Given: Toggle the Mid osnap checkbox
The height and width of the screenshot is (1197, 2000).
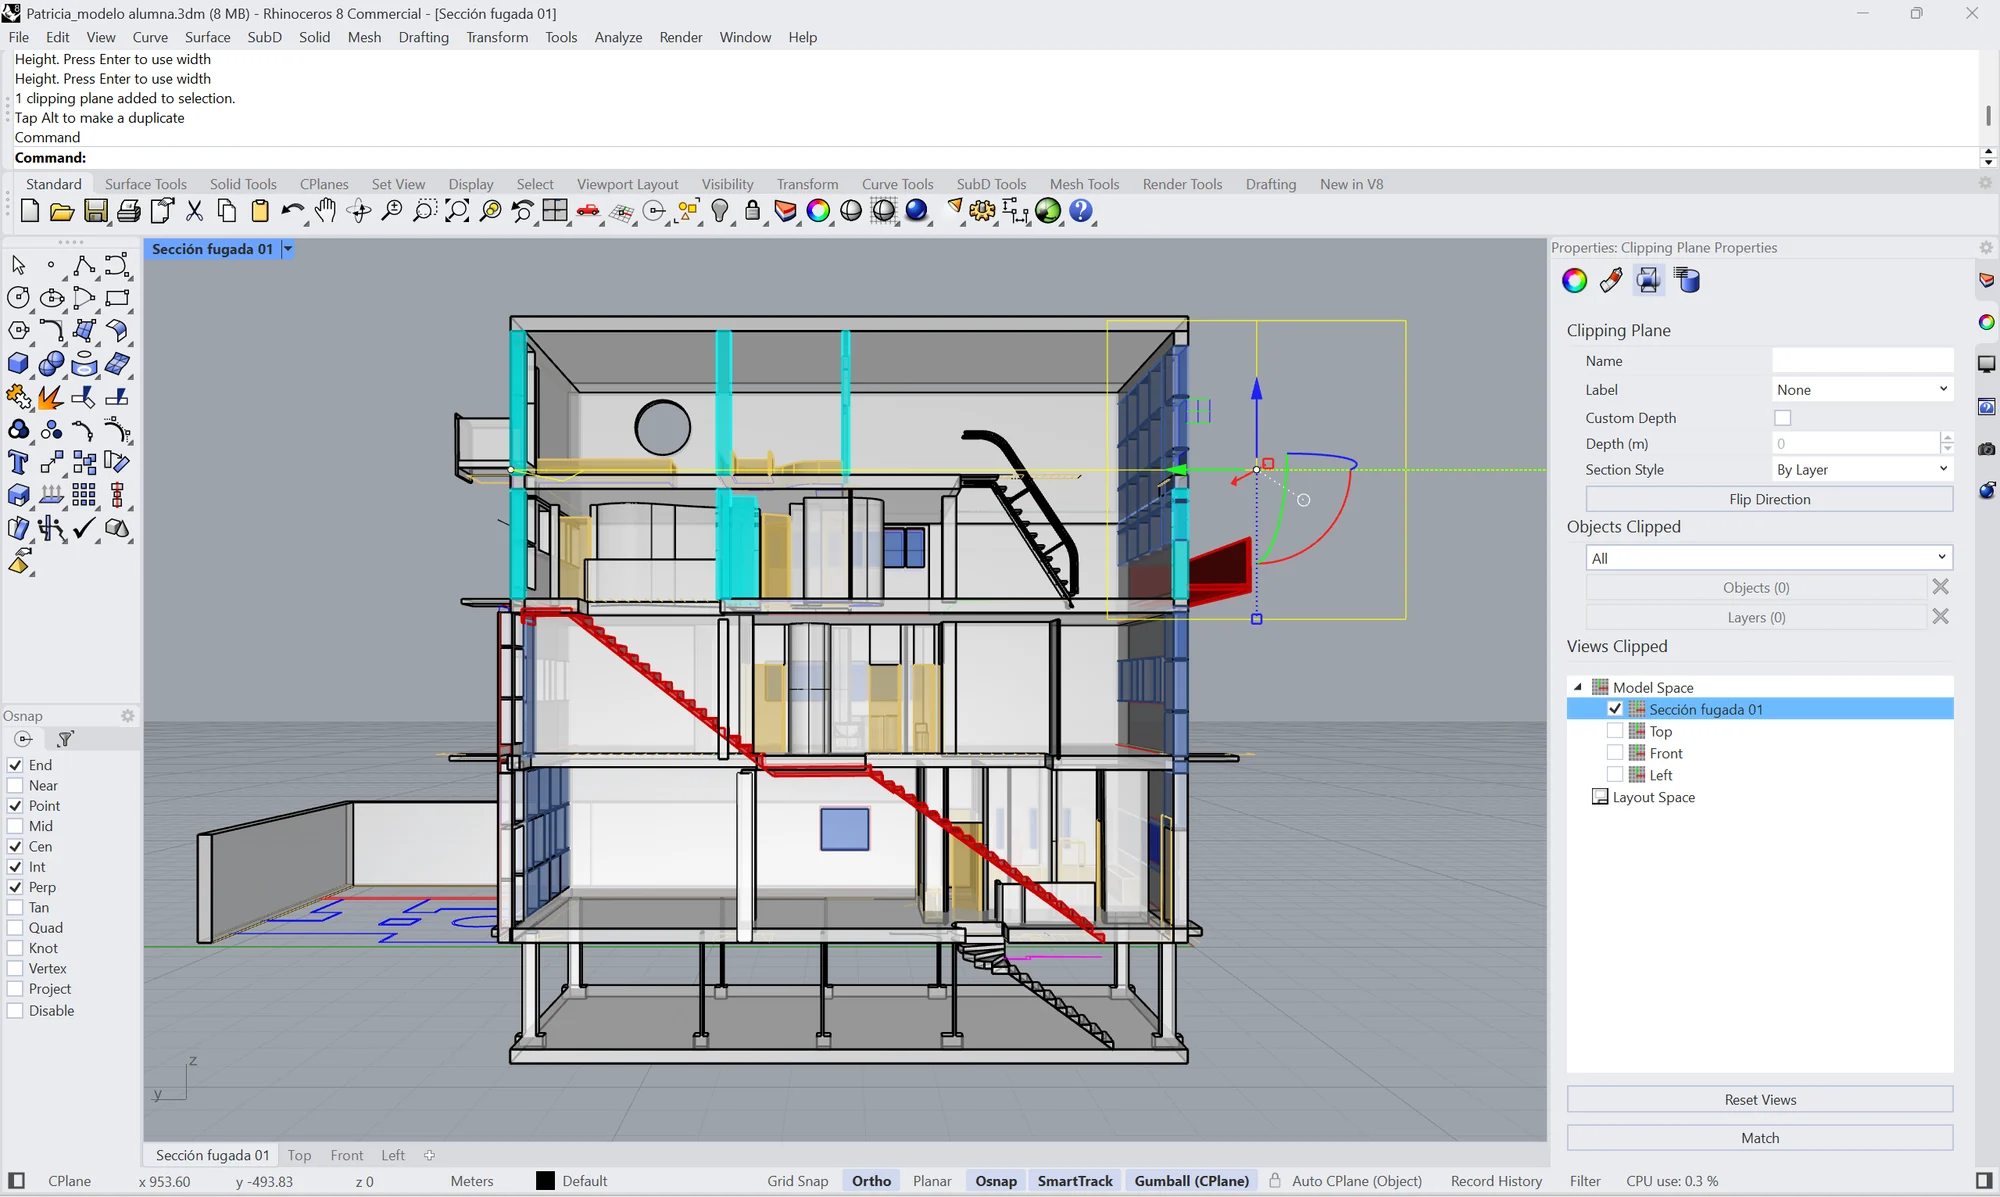Looking at the screenshot, I should pyautogui.click(x=15, y=826).
